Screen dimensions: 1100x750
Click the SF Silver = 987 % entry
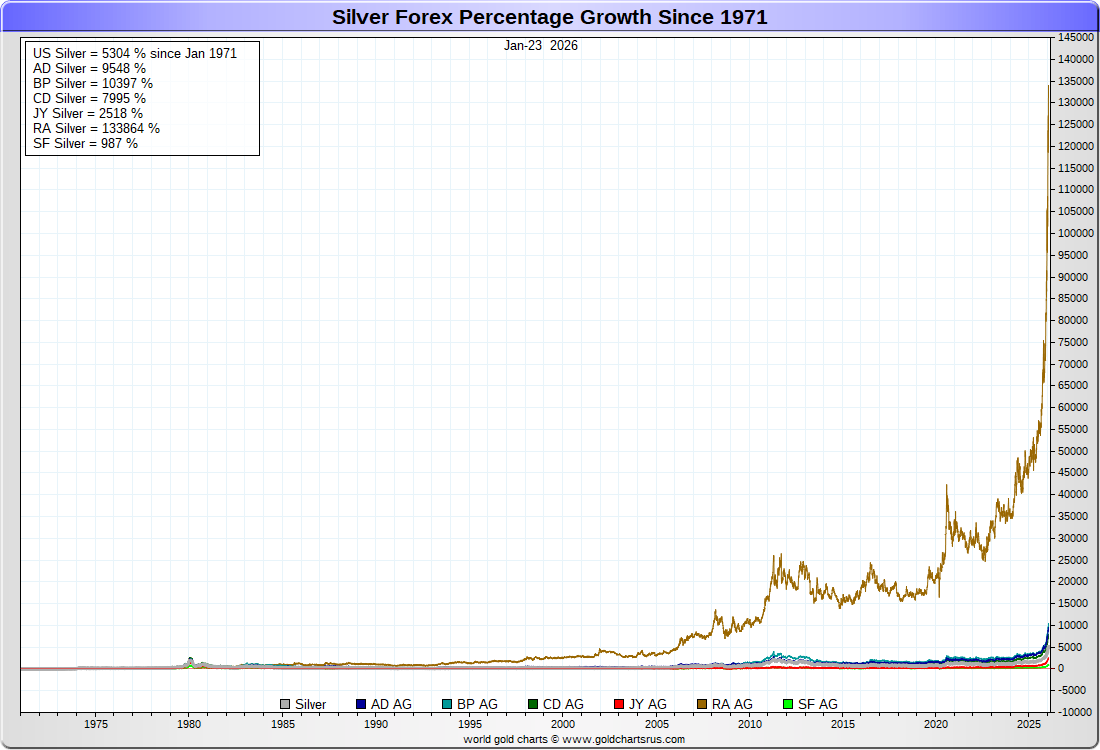click(85, 143)
